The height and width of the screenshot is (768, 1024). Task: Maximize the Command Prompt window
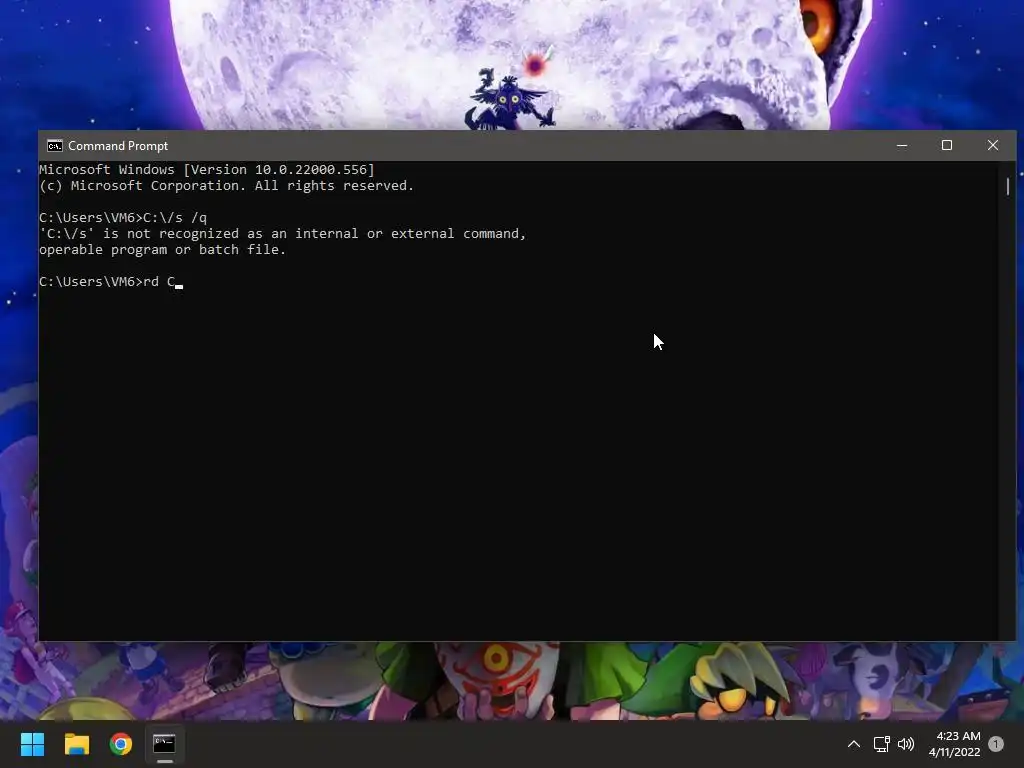(x=947, y=146)
